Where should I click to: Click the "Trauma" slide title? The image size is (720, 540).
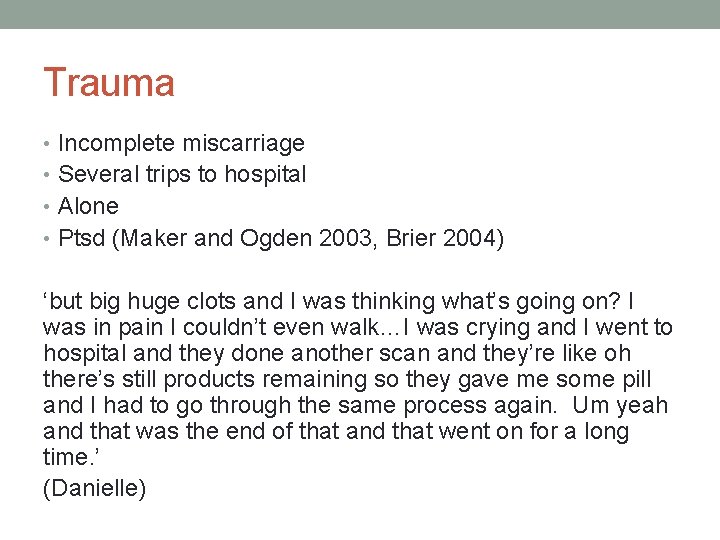click(x=108, y=82)
